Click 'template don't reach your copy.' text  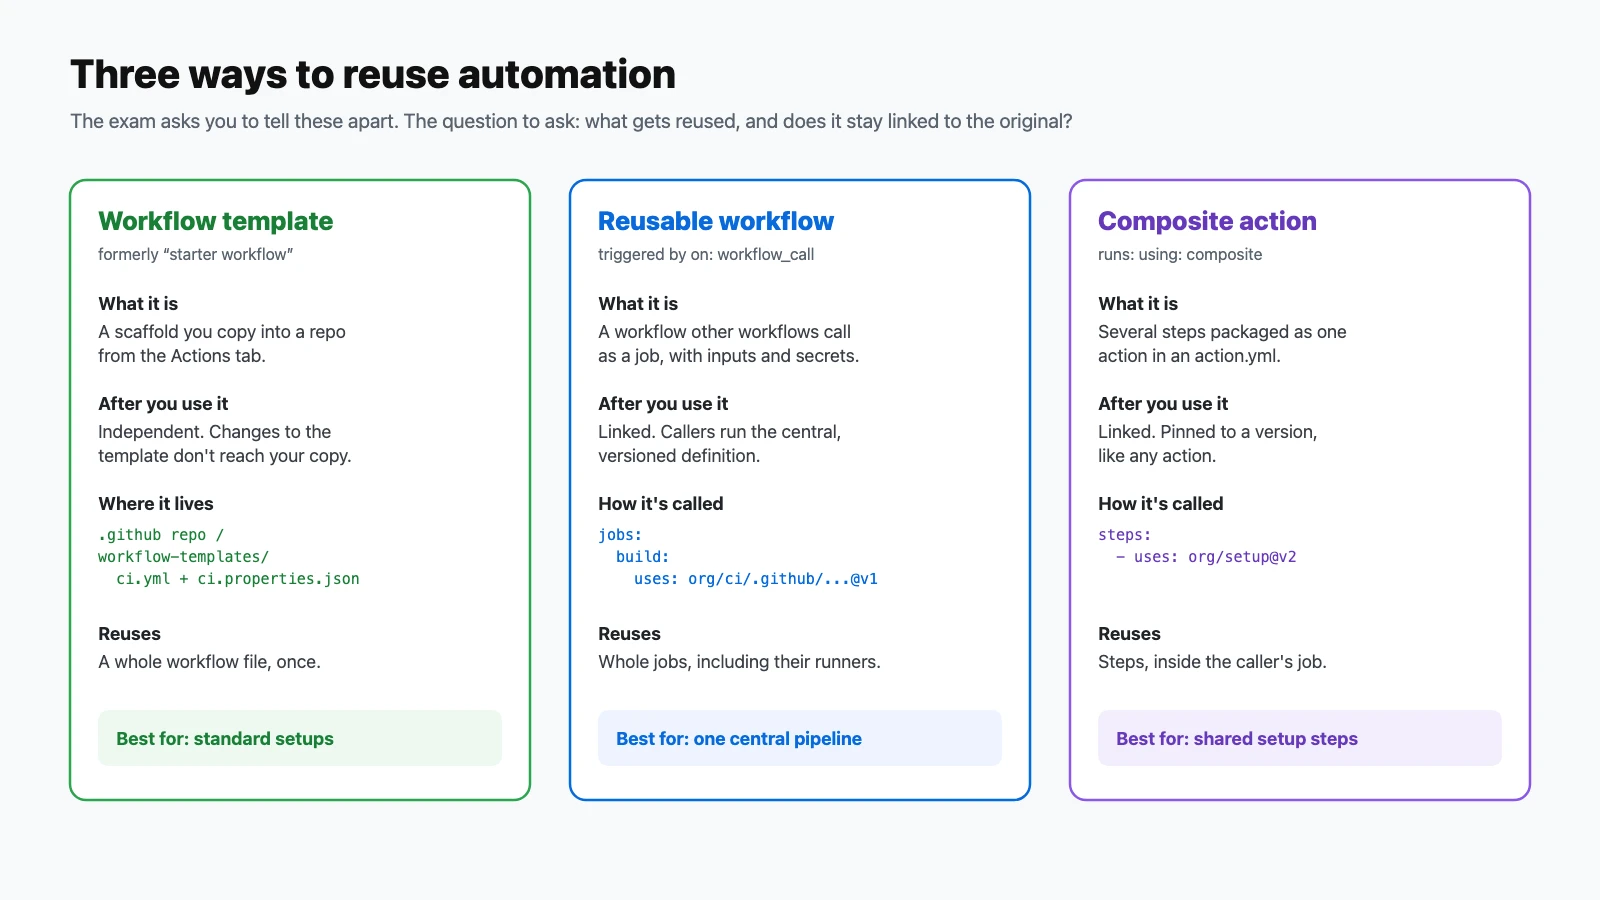point(225,456)
